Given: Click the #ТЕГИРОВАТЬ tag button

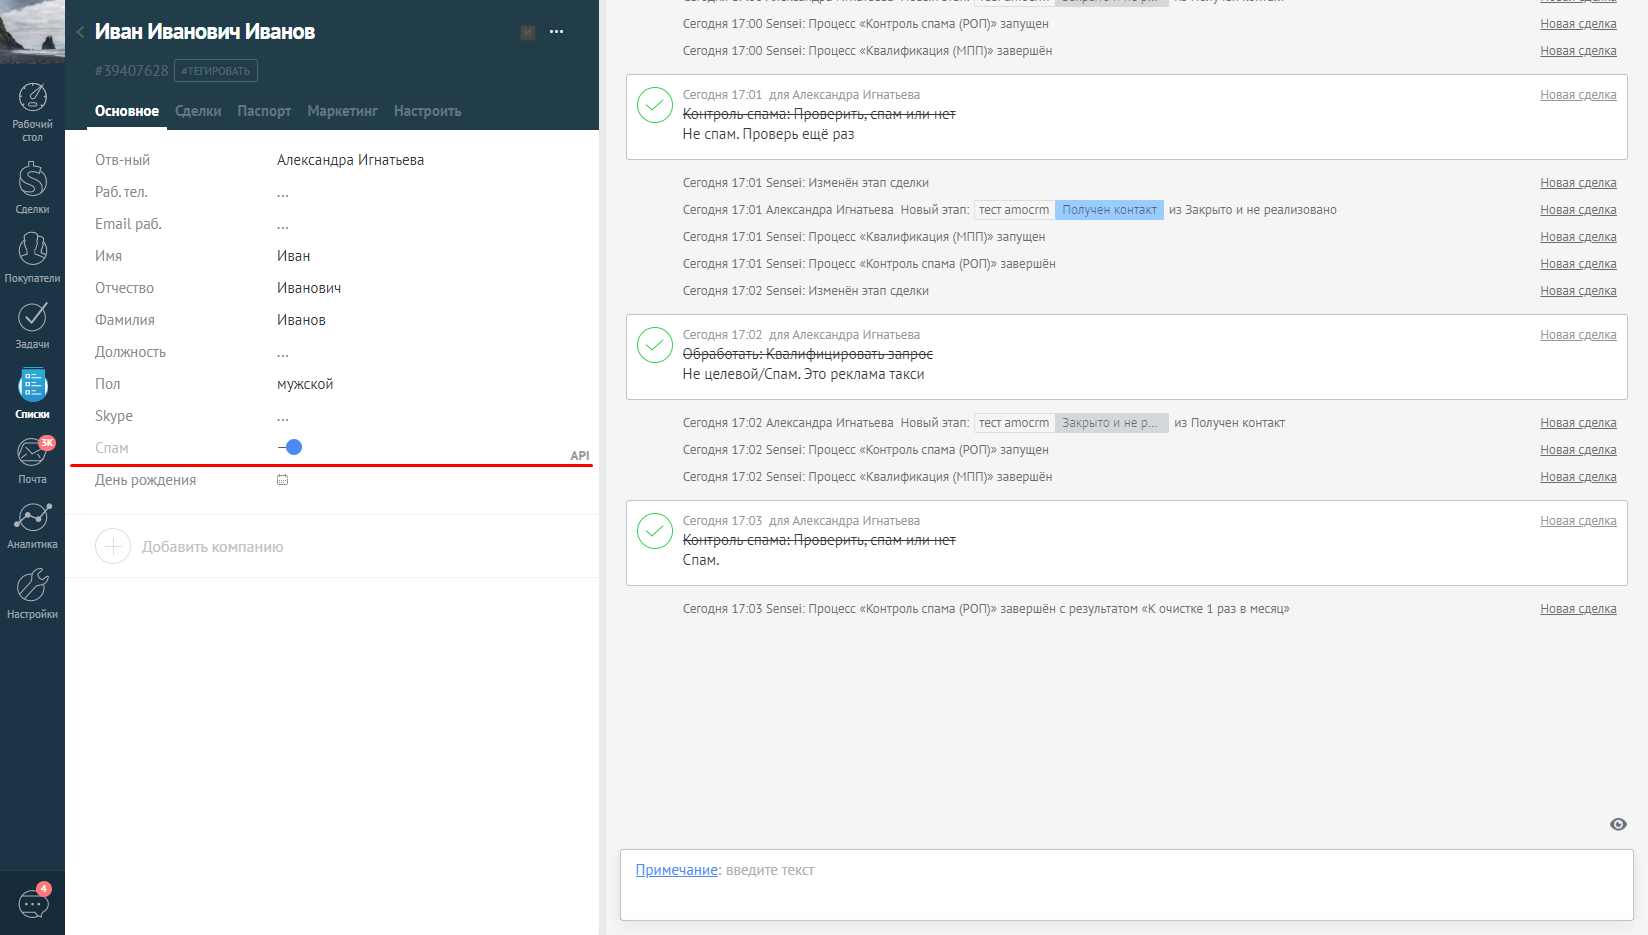Looking at the screenshot, I should point(216,71).
